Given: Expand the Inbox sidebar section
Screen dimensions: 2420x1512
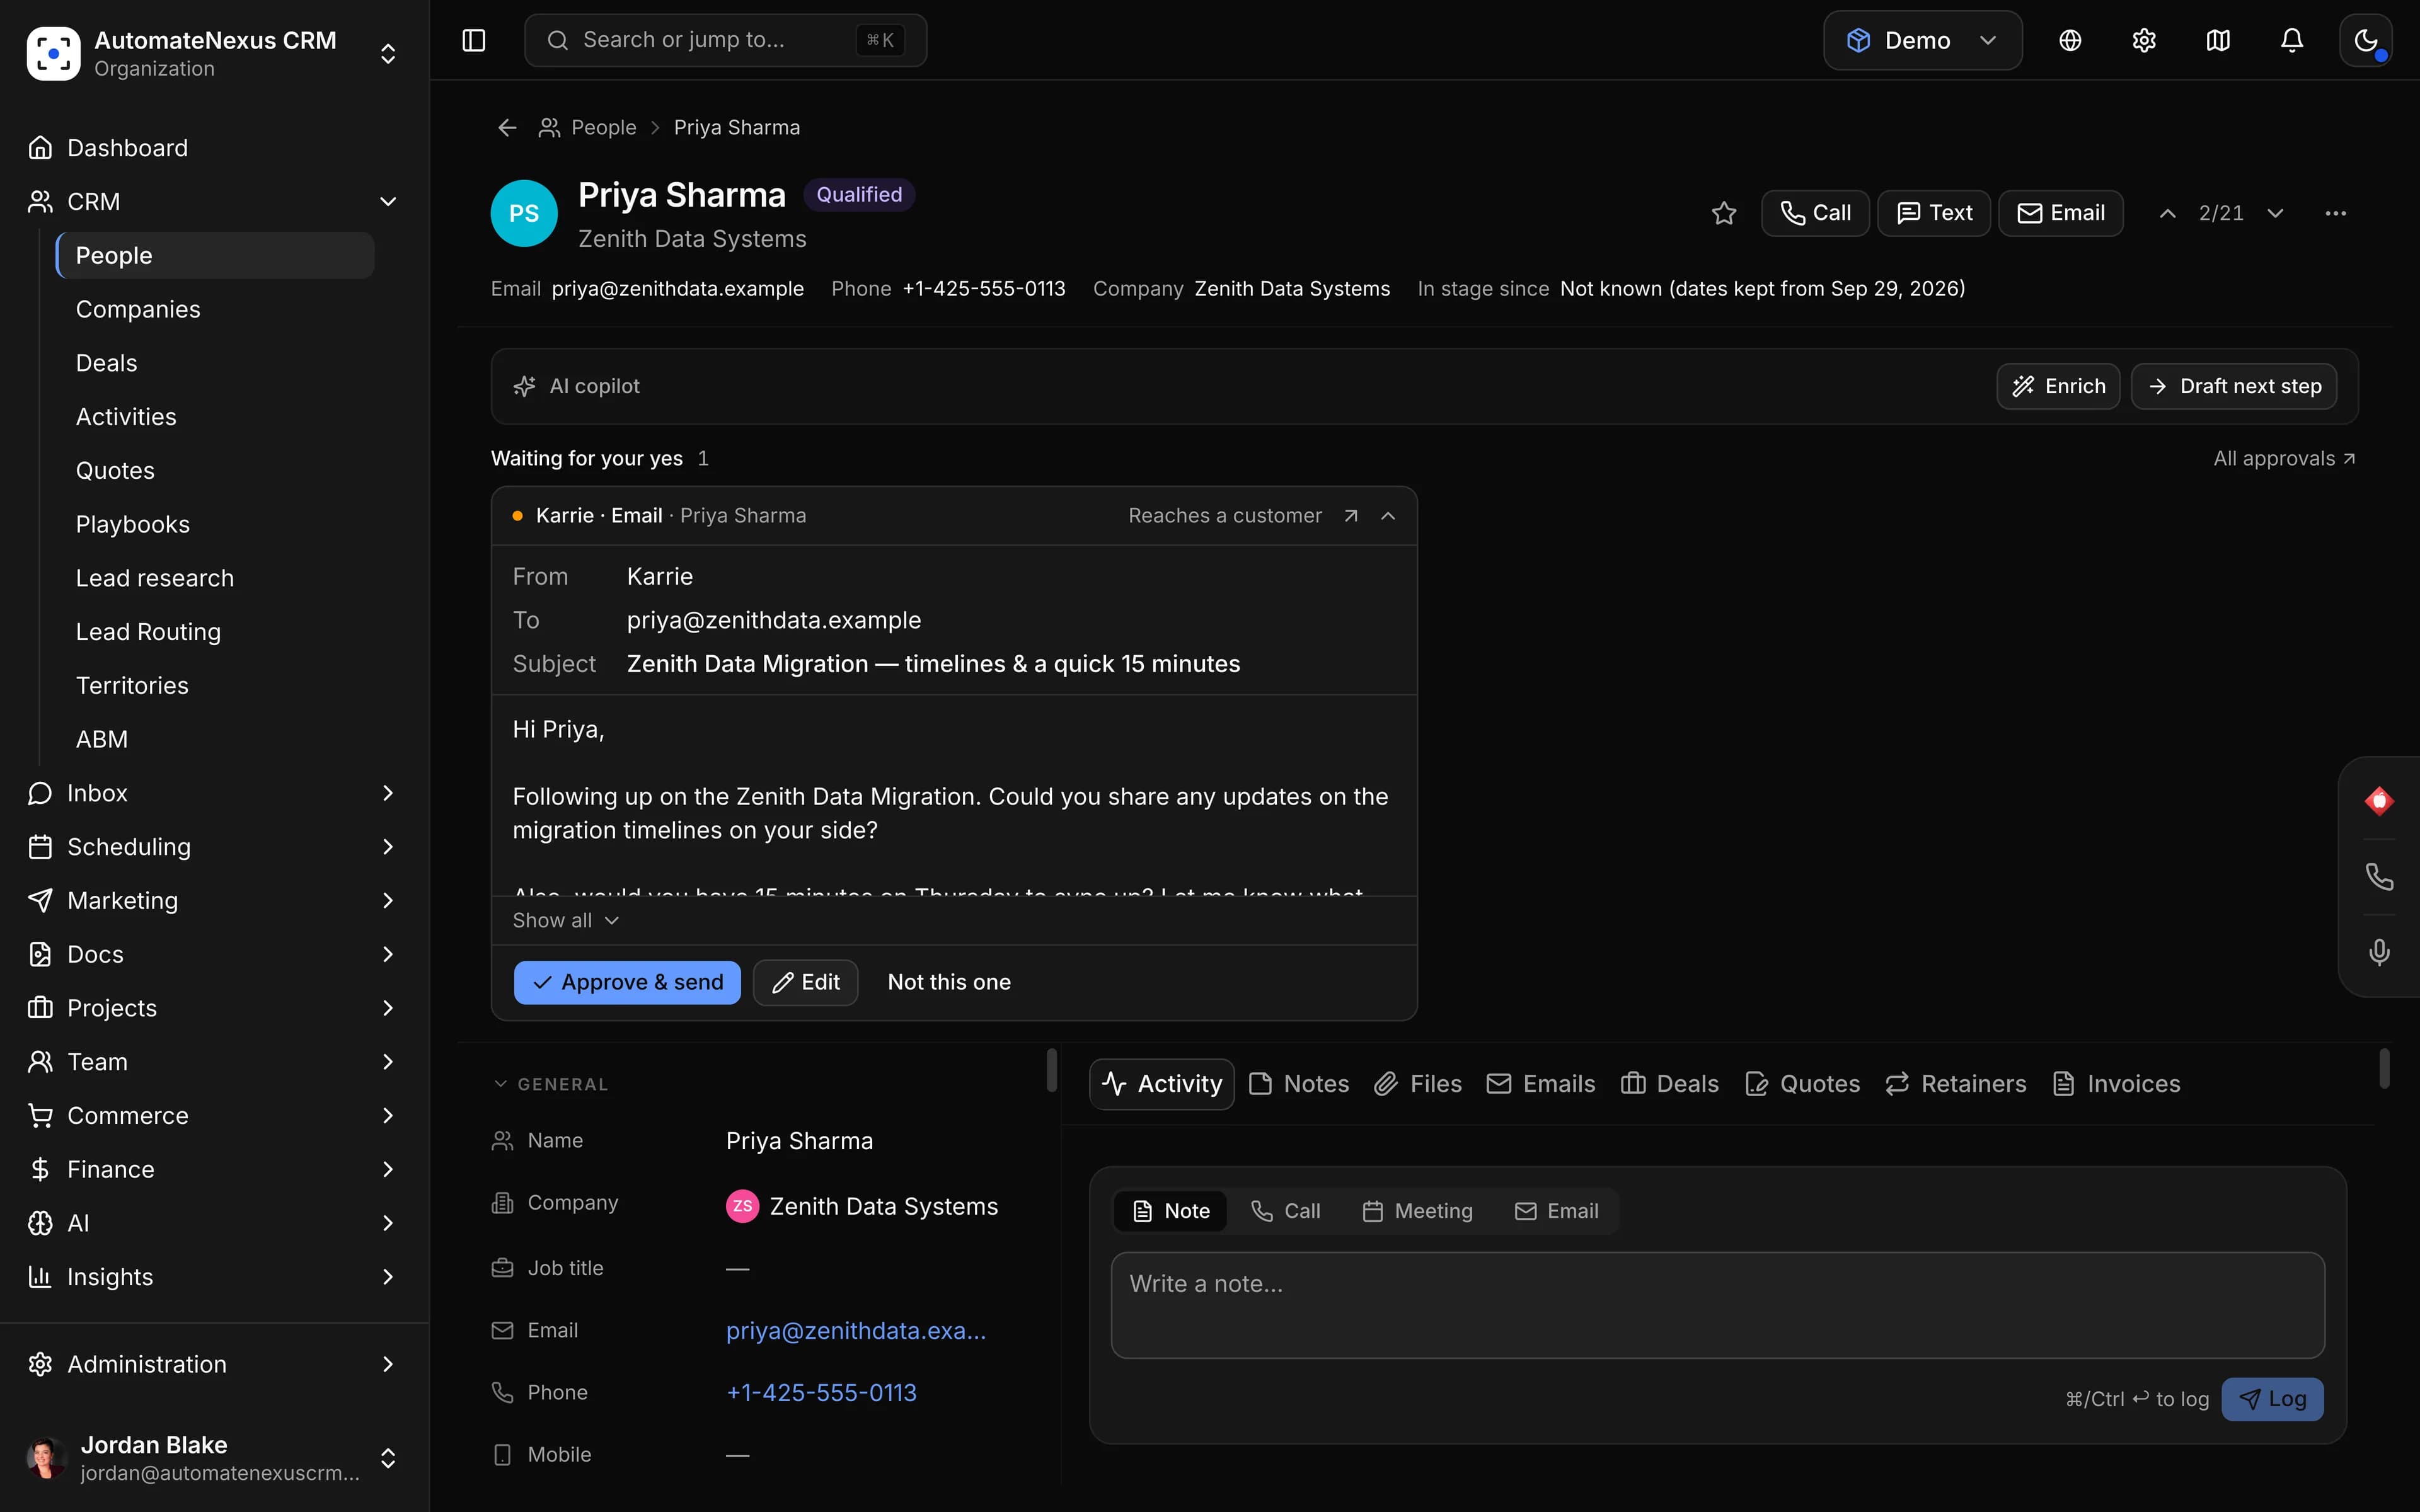Looking at the screenshot, I should pos(388,793).
